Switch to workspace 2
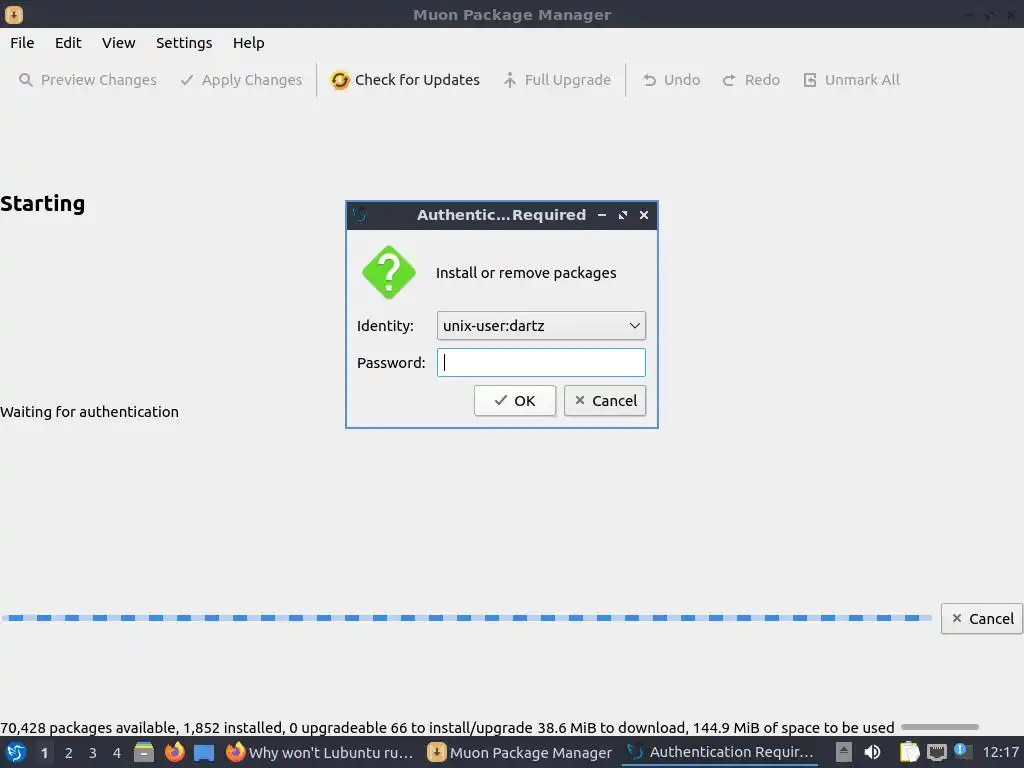1024x768 pixels. pyautogui.click(x=69, y=753)
